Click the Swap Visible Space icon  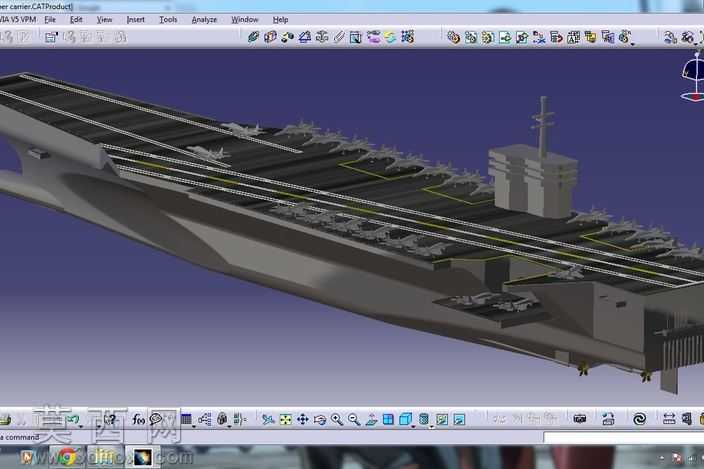point(459,419)
